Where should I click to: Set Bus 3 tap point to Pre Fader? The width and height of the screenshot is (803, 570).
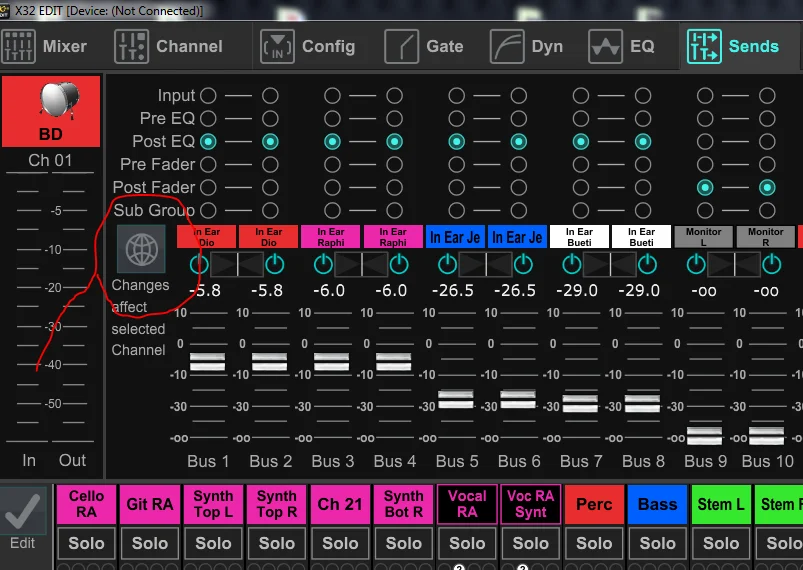(332, 164)
